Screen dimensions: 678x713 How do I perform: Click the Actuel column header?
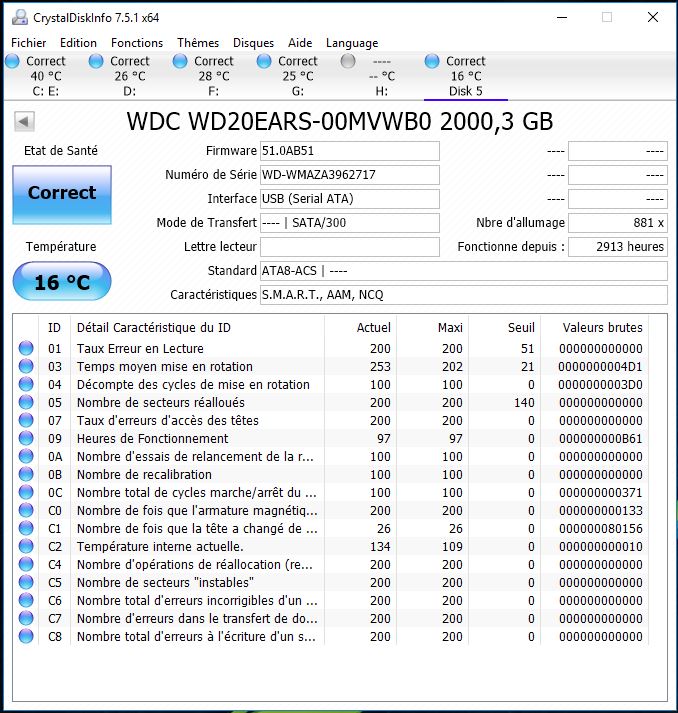360,327
